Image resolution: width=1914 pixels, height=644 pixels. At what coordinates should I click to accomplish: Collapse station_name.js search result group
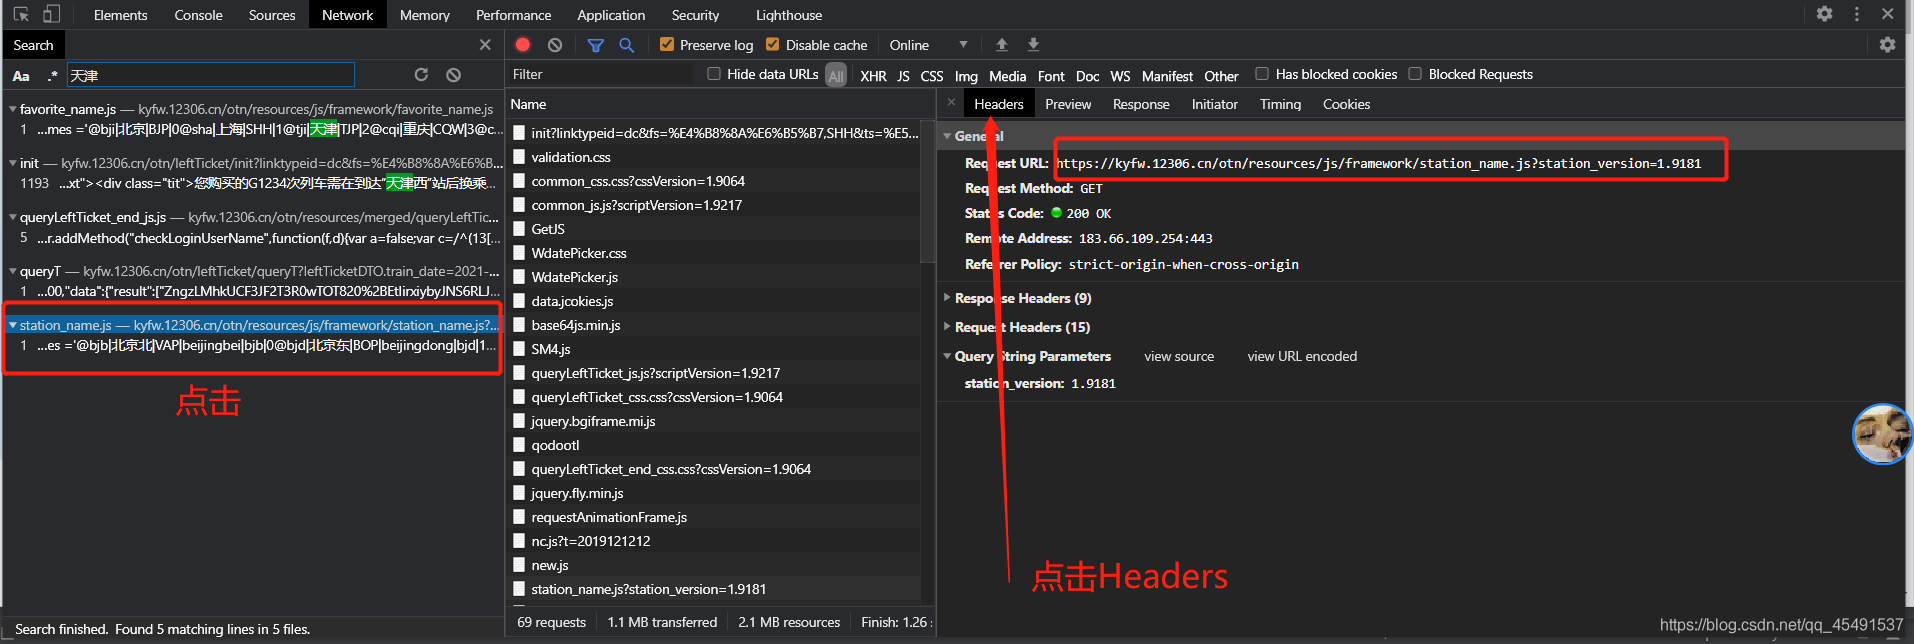click(x=12, y=325)
